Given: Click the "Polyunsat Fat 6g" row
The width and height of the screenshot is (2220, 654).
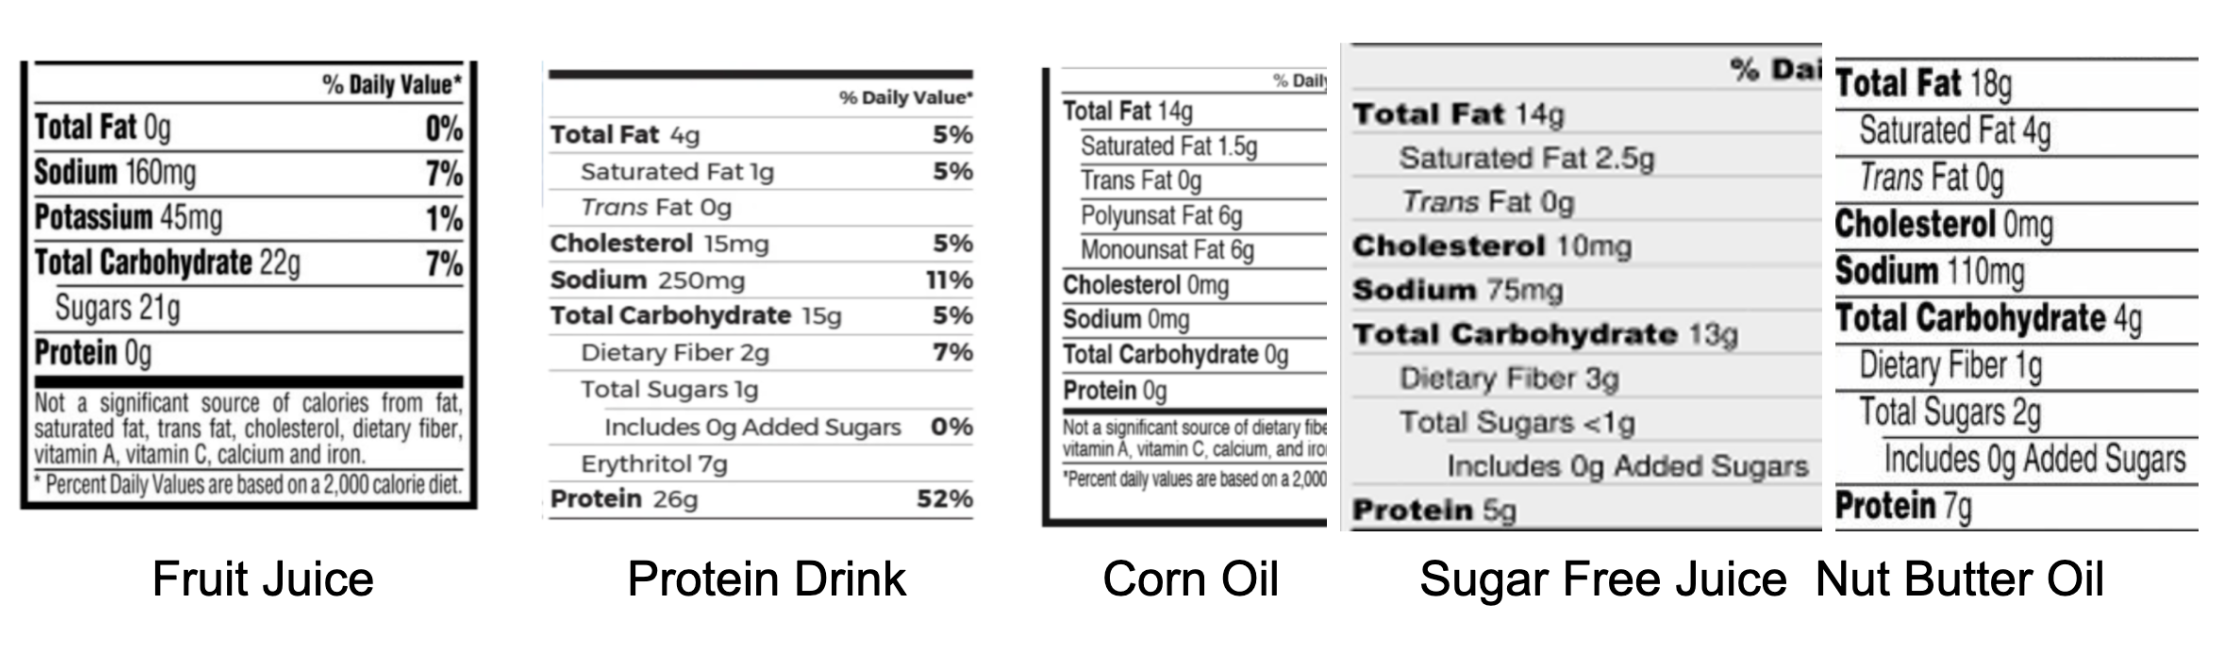Looking at the screenshot, I should tap(1161, 216).
